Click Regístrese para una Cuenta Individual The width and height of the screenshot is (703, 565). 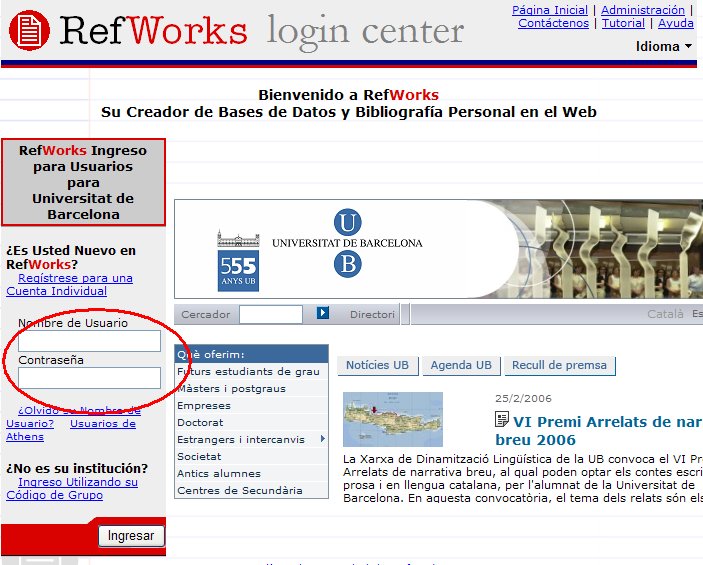(69, 284)
